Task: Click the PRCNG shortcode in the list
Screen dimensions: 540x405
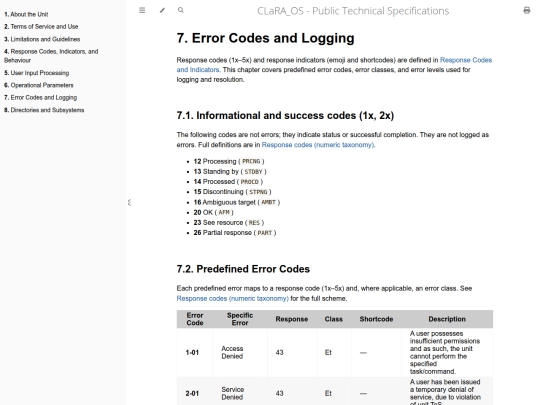Action: [x=251, y=161]
